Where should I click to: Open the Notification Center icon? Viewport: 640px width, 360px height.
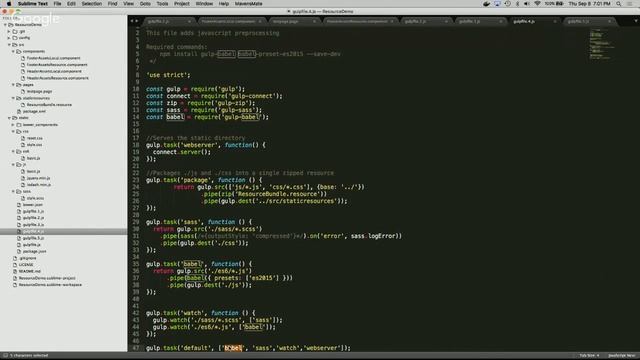[x=630, y=4]
